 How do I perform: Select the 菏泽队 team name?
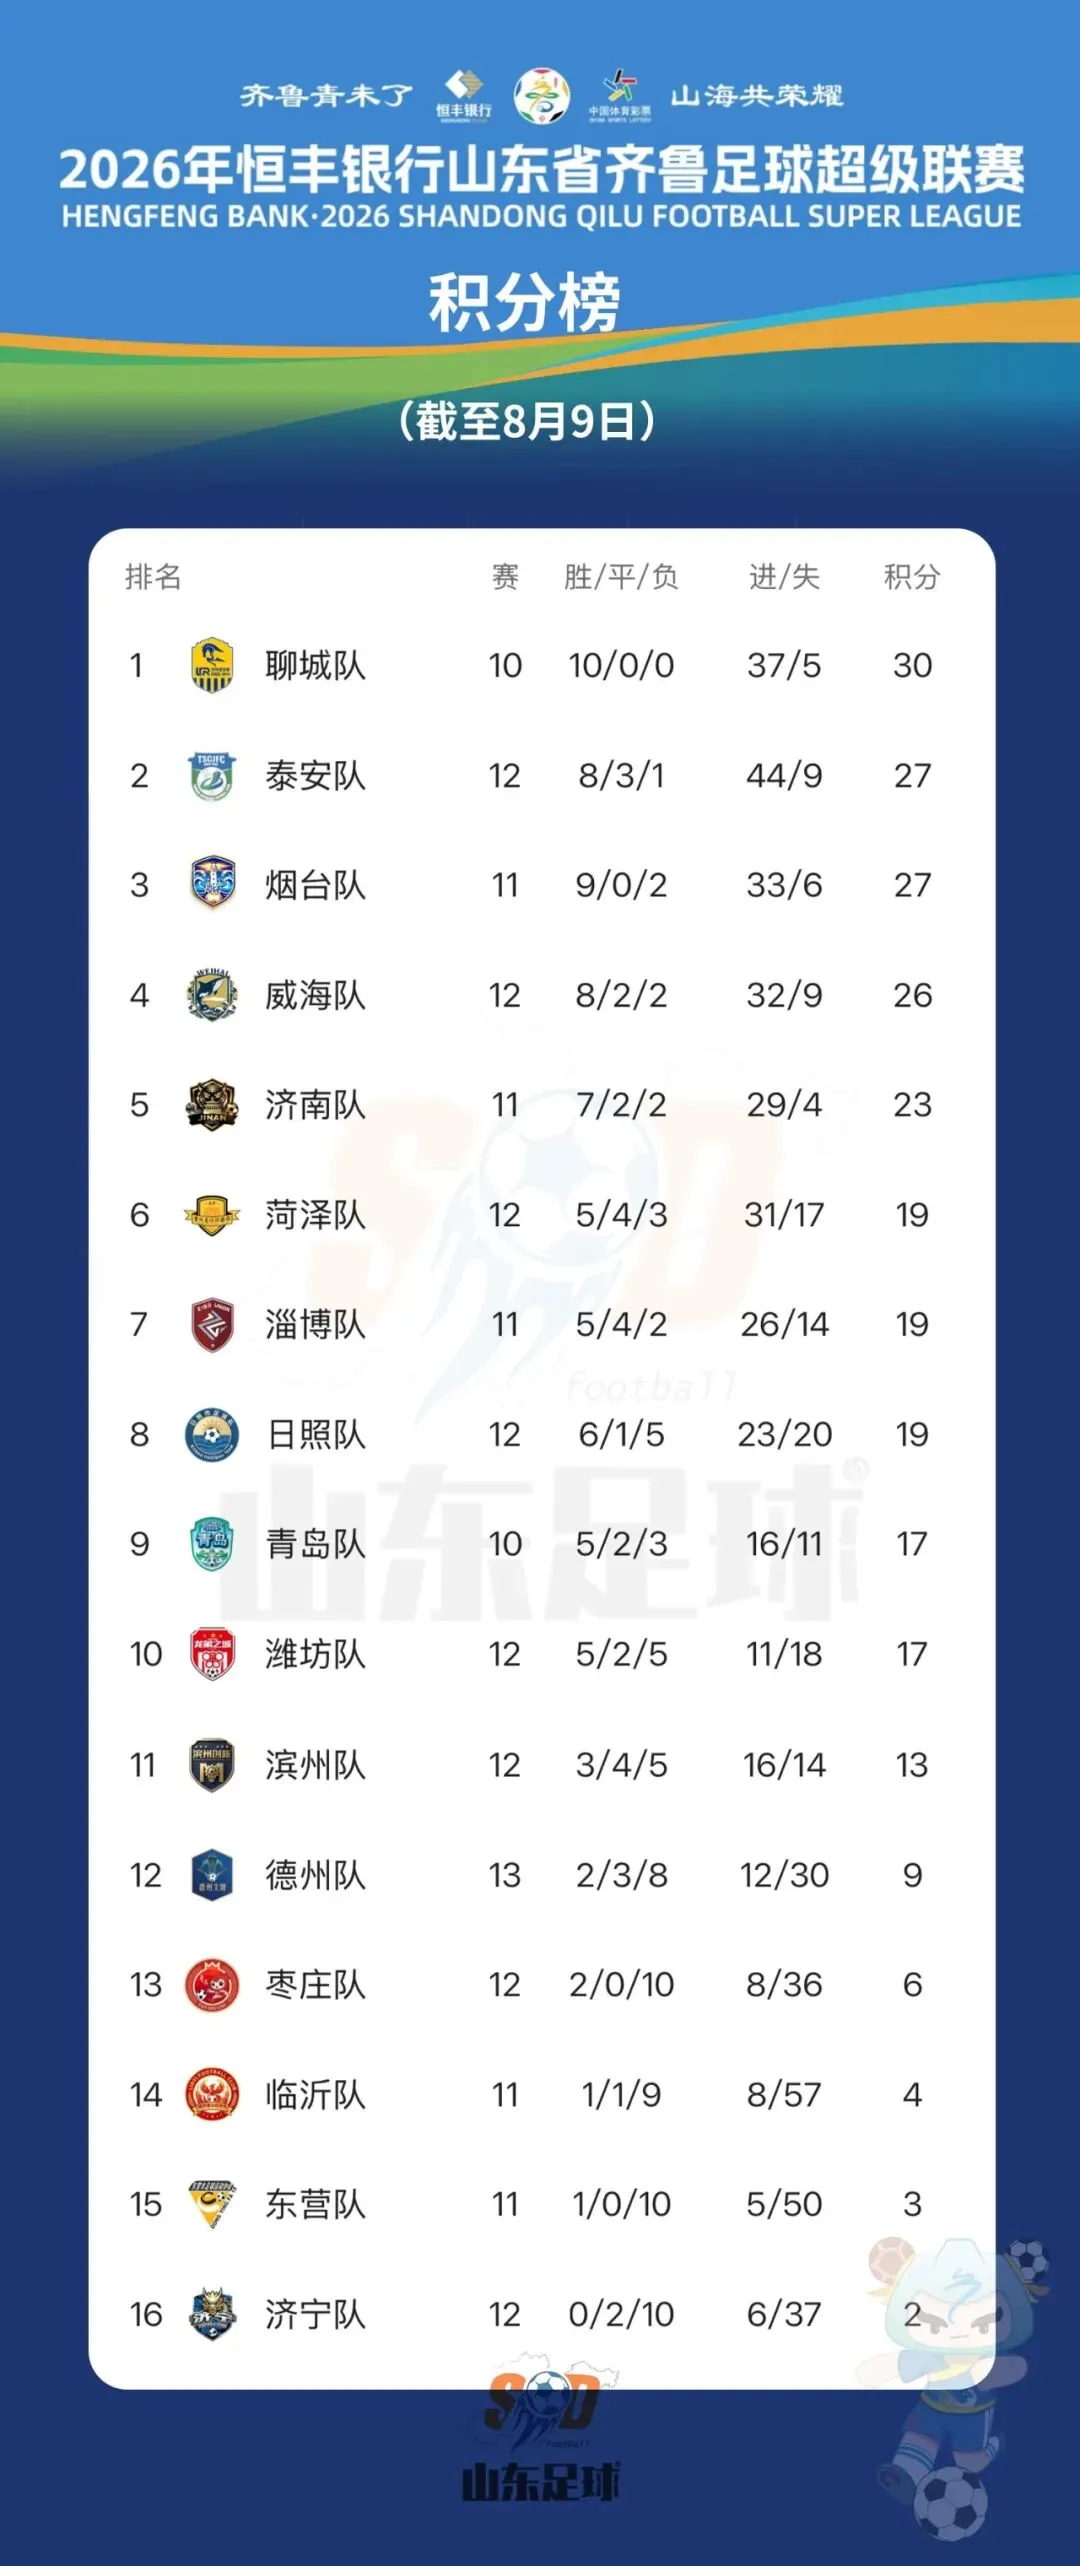pos(315,1214)
